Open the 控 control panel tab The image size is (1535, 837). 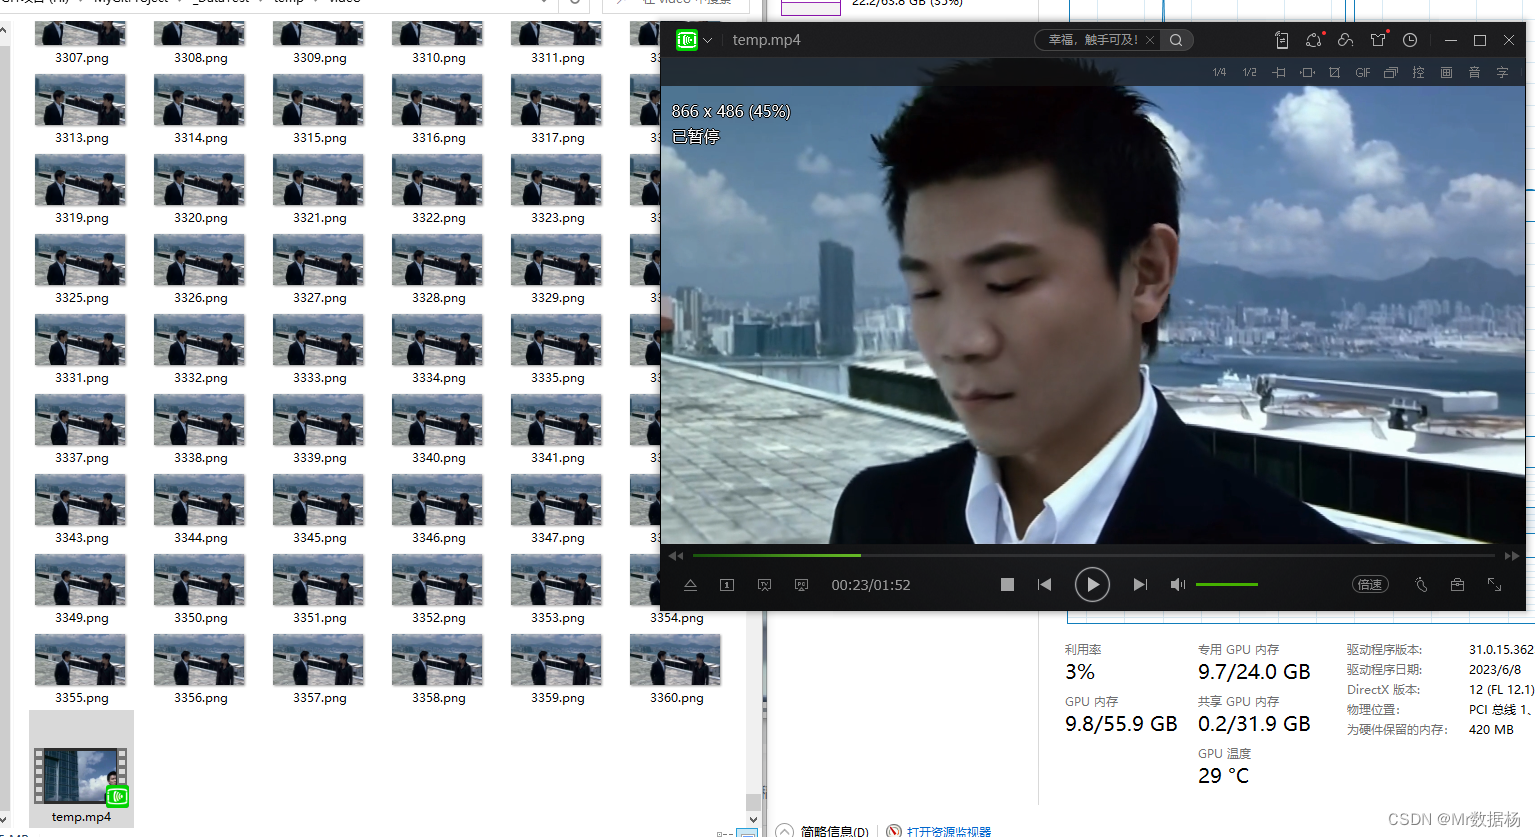(1418, 72)
